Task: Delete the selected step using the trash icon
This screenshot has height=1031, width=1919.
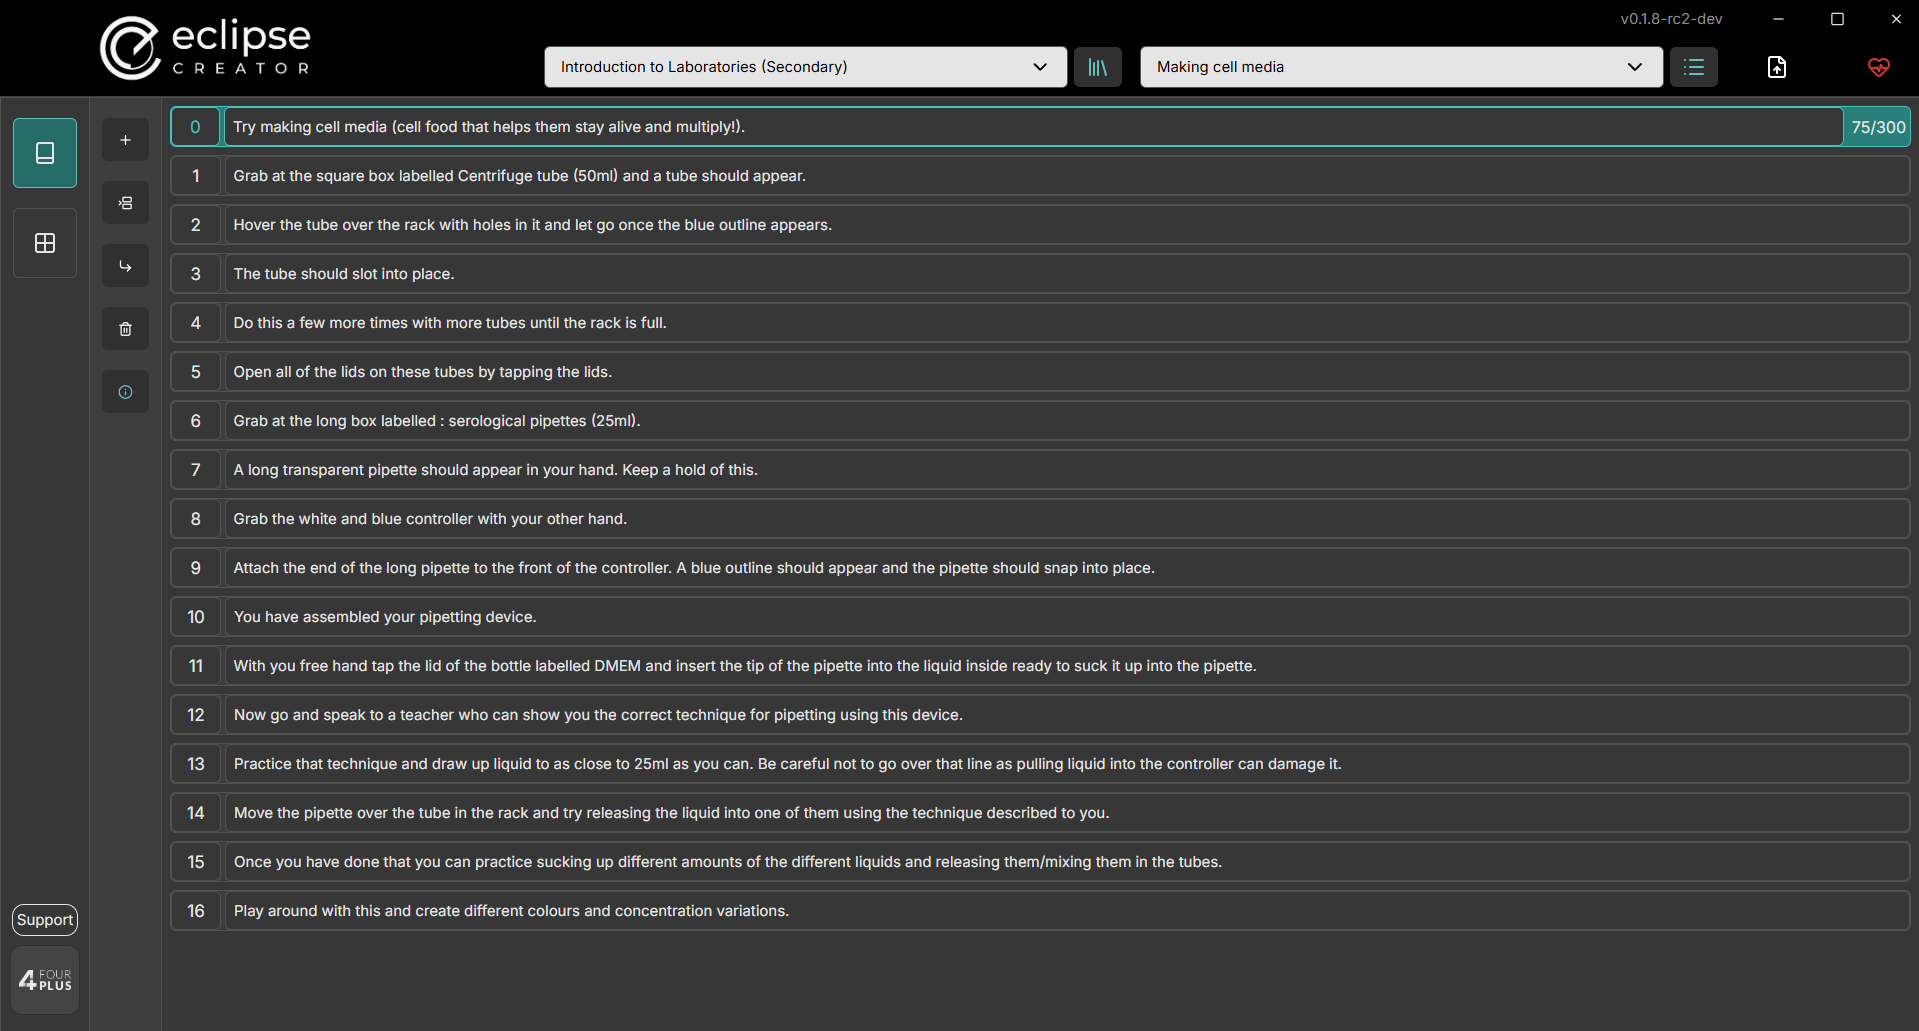Action: pyautogui.click(x=125, y=328)
